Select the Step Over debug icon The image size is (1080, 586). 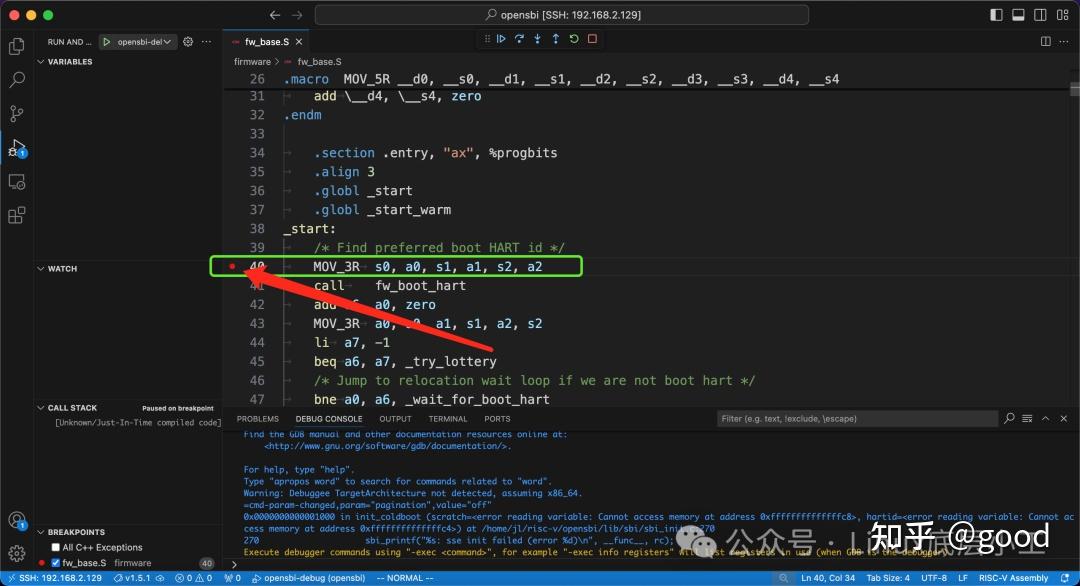point(518,38)
